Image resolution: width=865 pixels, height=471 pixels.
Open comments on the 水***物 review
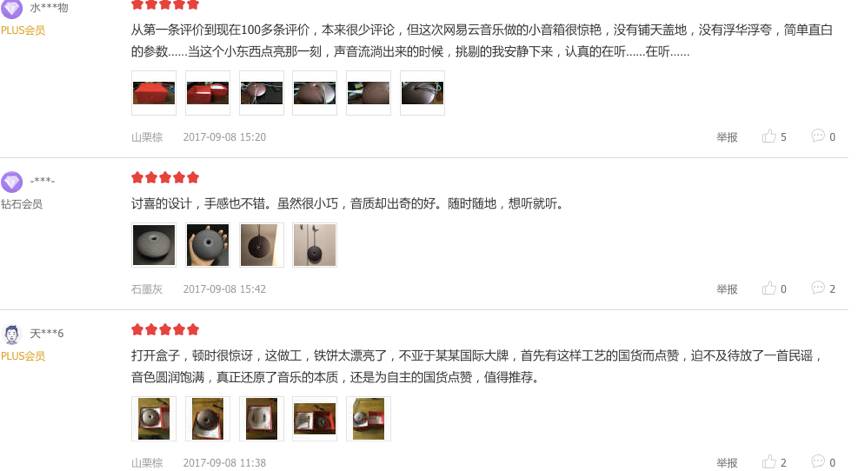818,136
